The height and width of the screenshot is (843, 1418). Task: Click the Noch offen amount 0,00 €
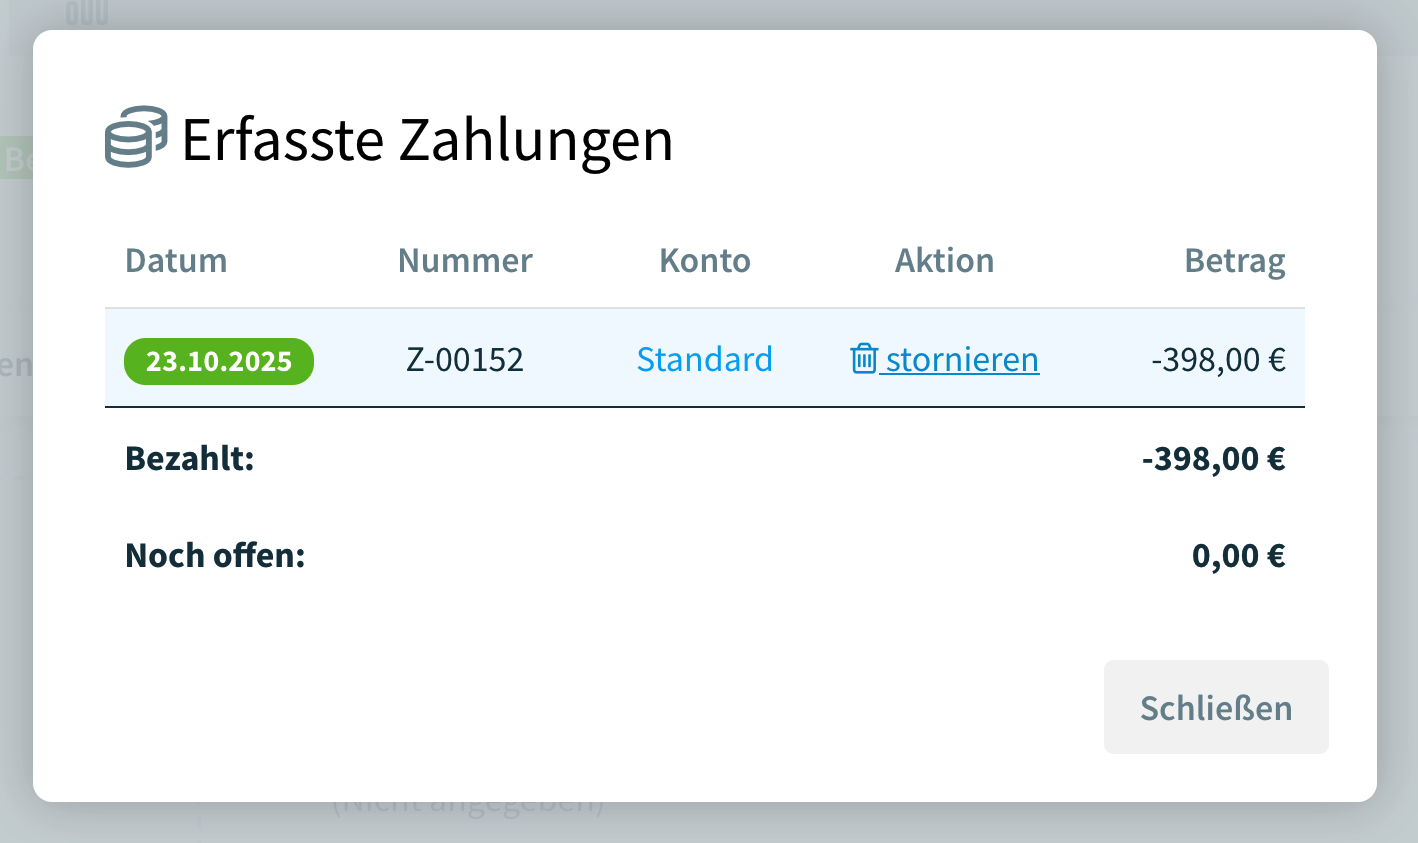tap(1239, 555)
